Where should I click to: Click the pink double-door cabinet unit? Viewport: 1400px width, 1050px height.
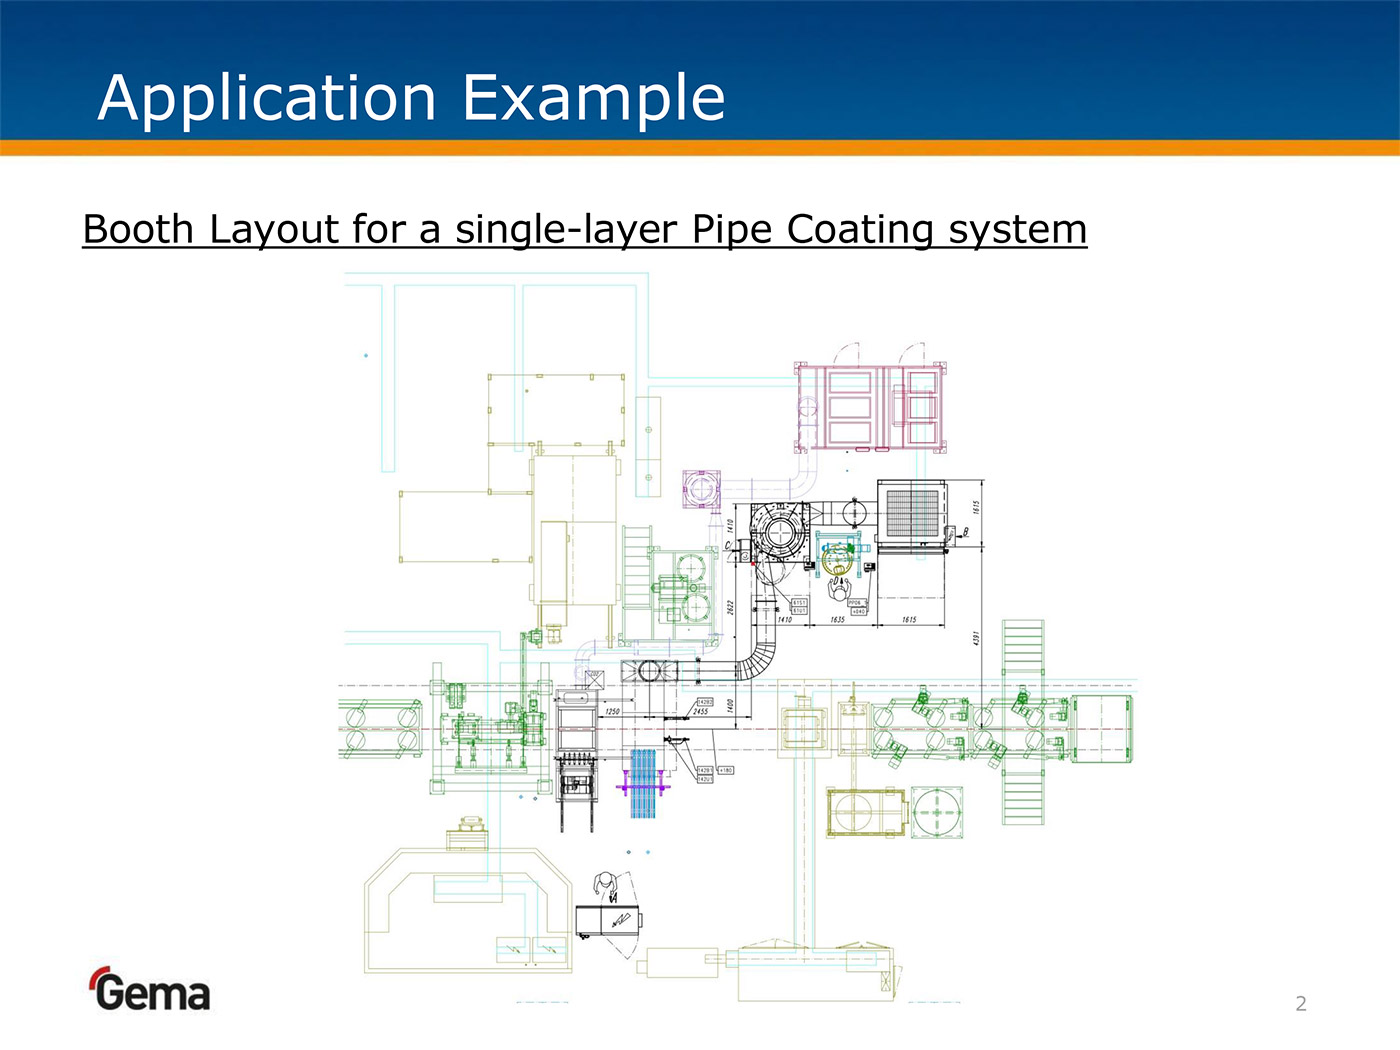[870, 407]
